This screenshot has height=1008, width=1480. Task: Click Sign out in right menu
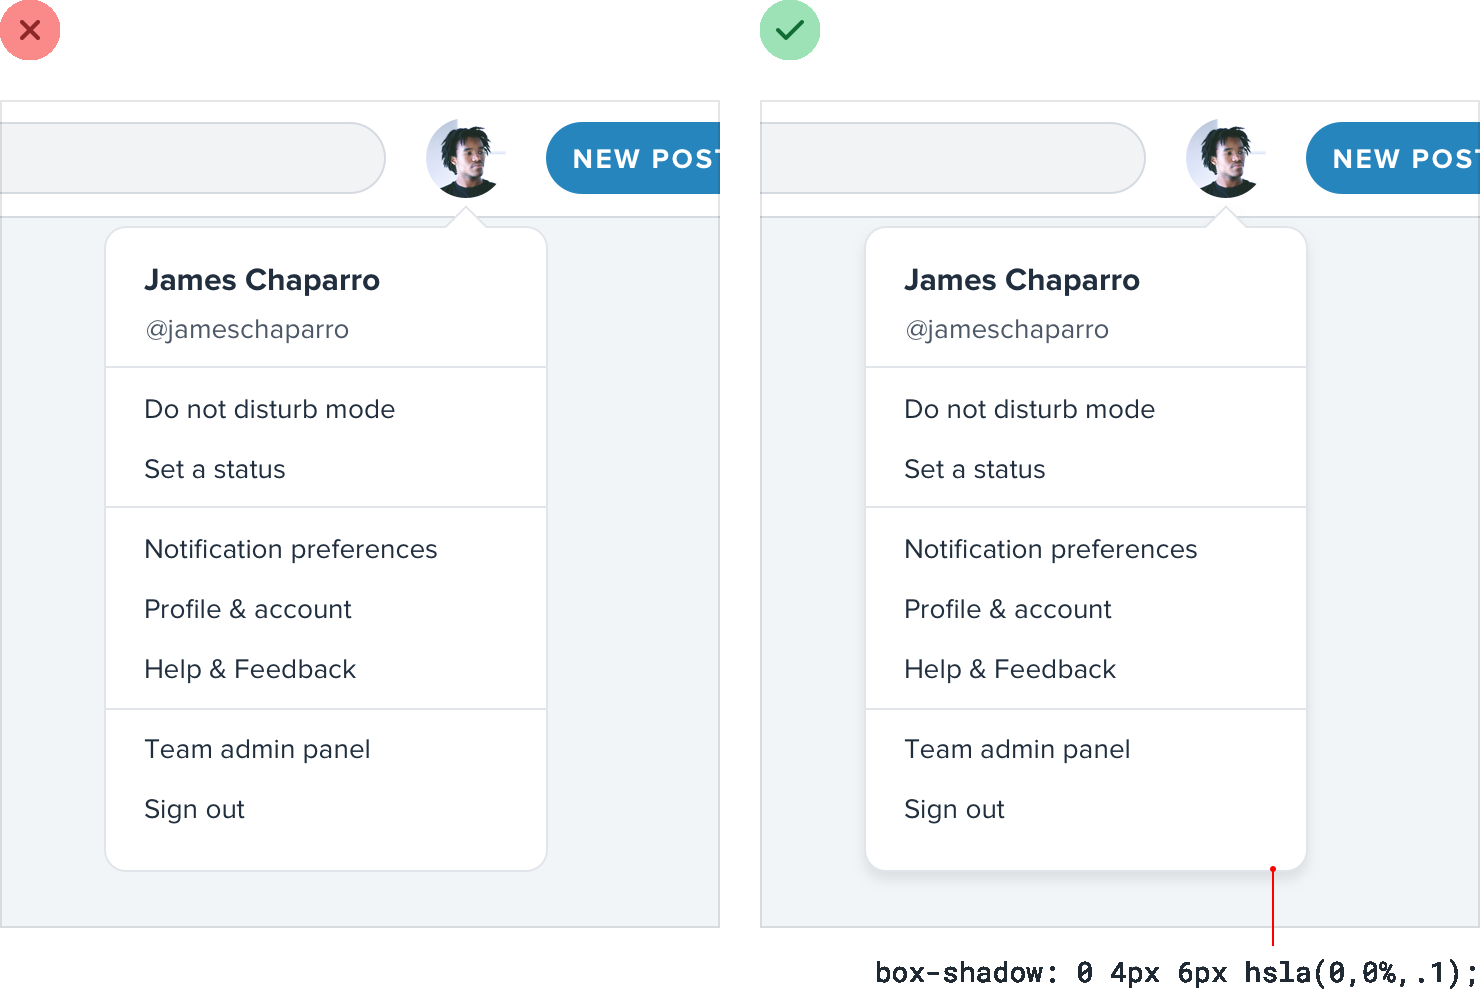click(x=954, y=809)
